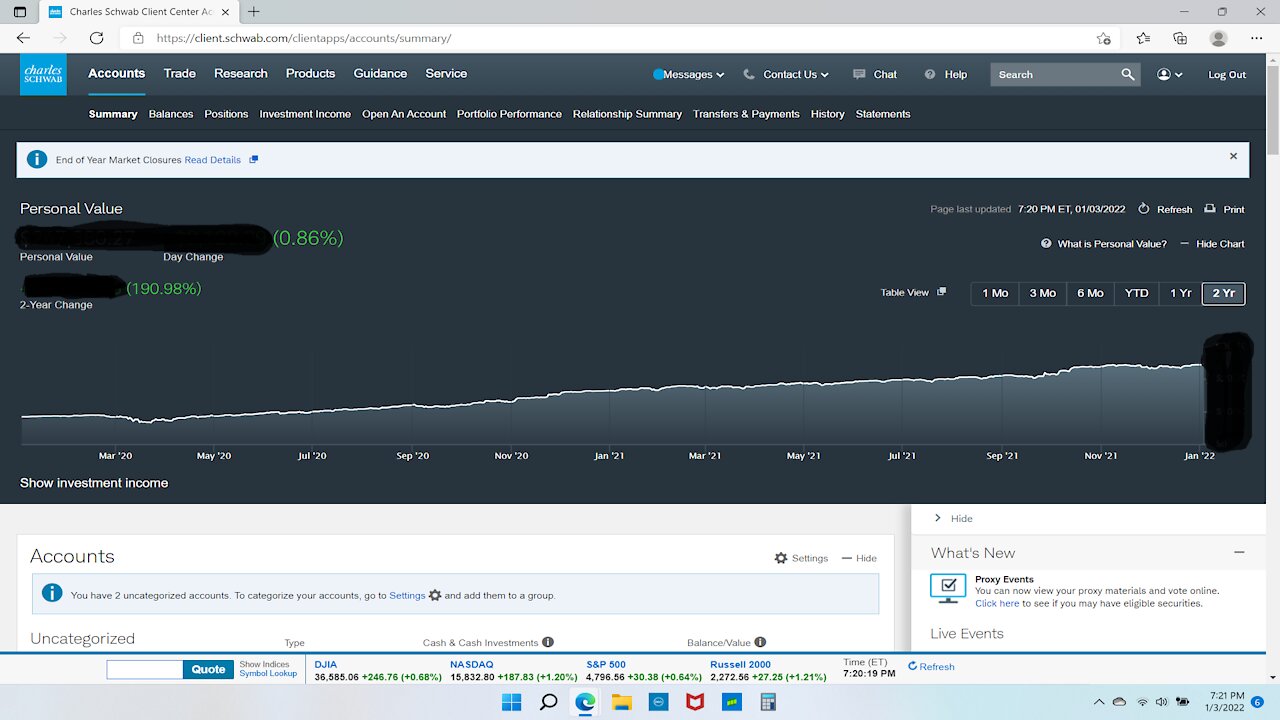This screenshot has height=720, width=1280.
Task: Open Windows taskbar search
Action: (x=548, y=702)
